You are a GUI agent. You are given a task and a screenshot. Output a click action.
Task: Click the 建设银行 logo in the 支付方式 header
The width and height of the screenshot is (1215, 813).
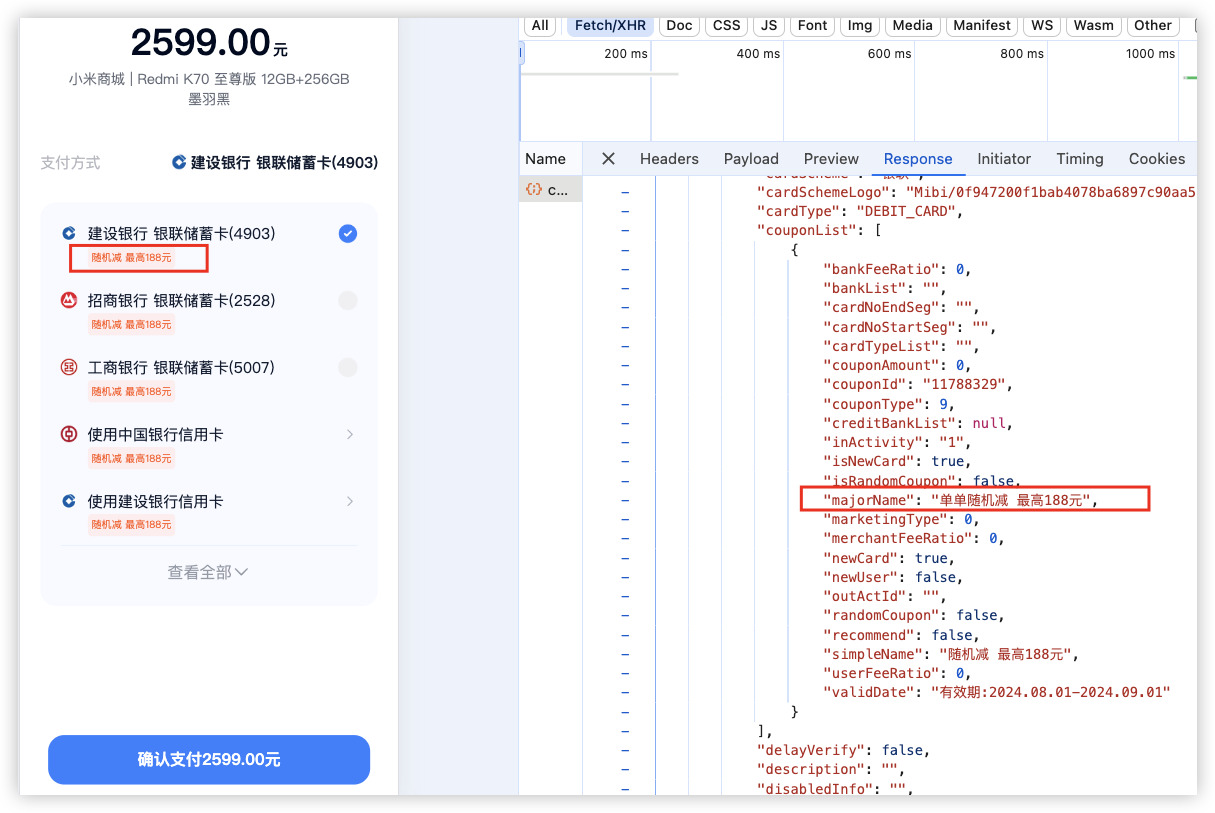179,162
